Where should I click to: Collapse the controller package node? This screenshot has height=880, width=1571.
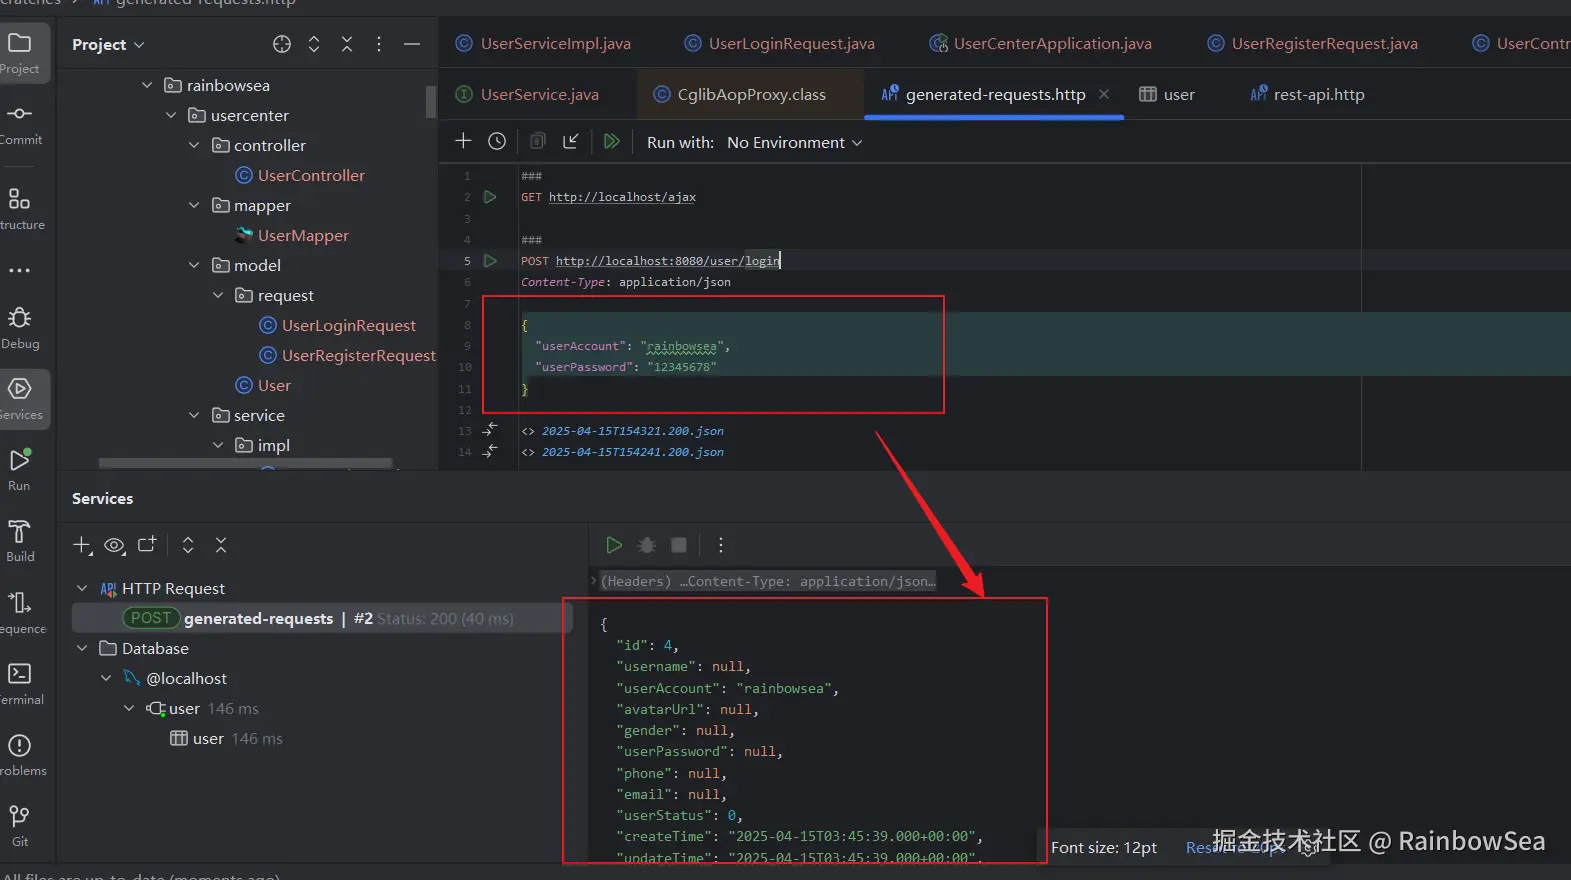pos(194,146)
